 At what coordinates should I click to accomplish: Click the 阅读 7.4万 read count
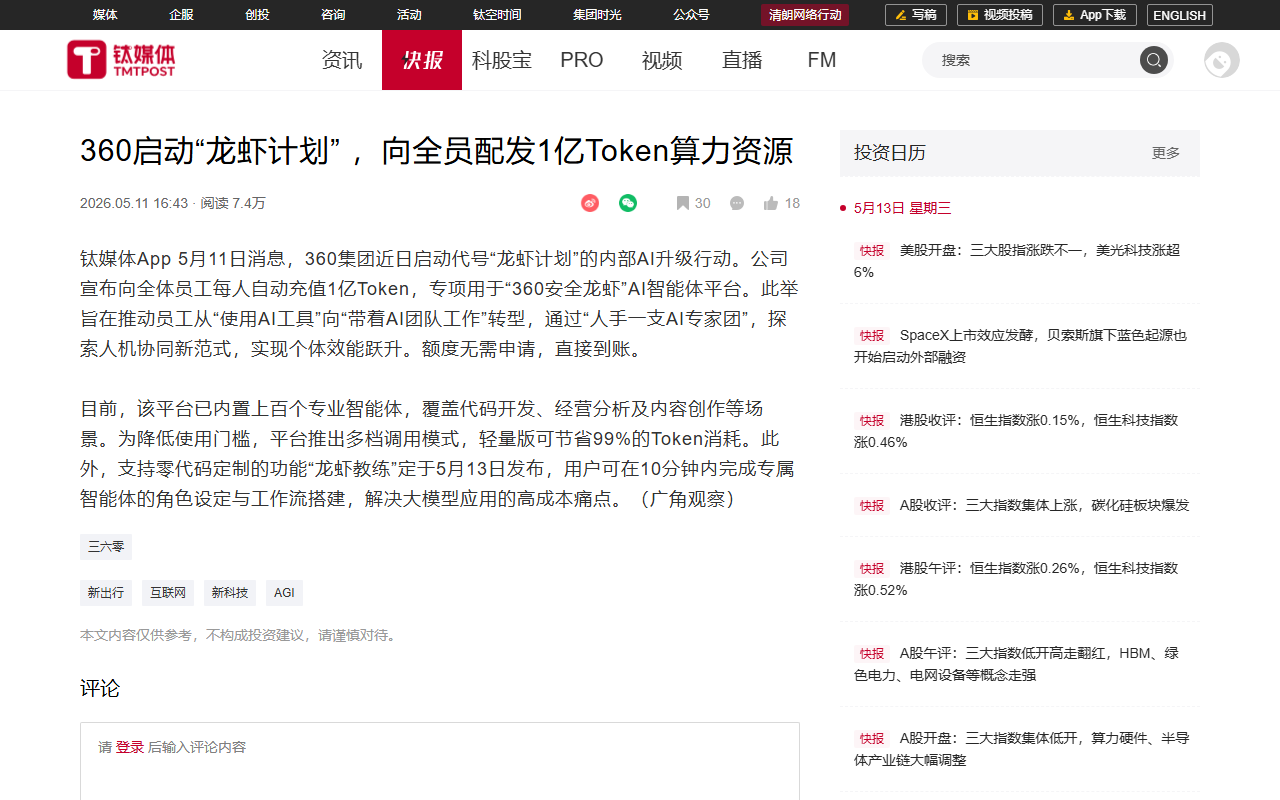233,203
